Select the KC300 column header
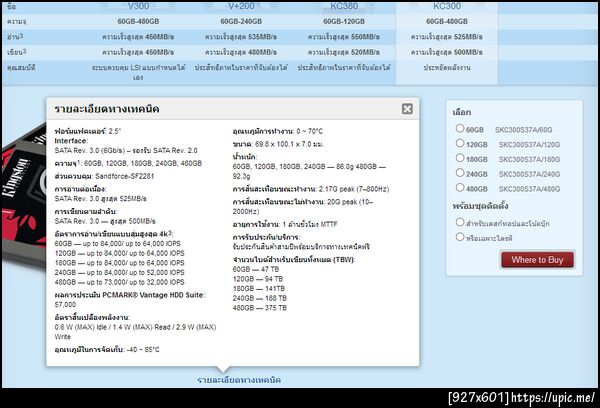This screenshot has width=600, height=408. 447,6
